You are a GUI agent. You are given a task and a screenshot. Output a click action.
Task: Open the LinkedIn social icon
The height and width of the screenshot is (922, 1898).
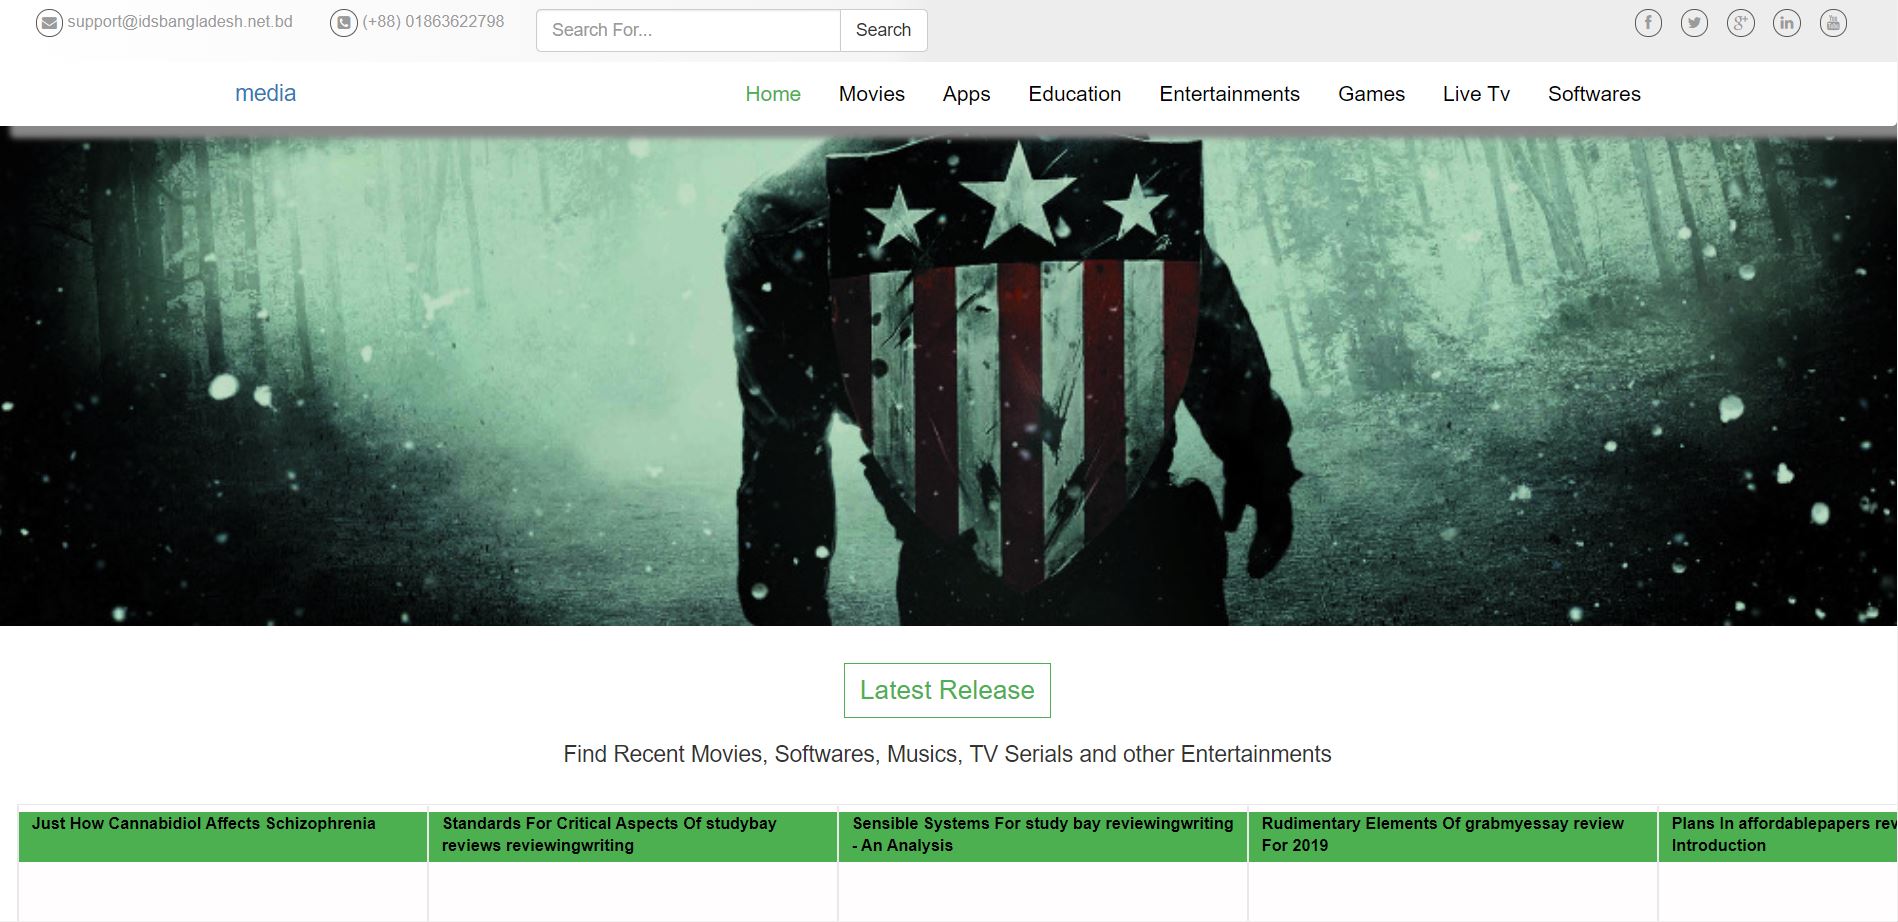tap(1786, 23)
